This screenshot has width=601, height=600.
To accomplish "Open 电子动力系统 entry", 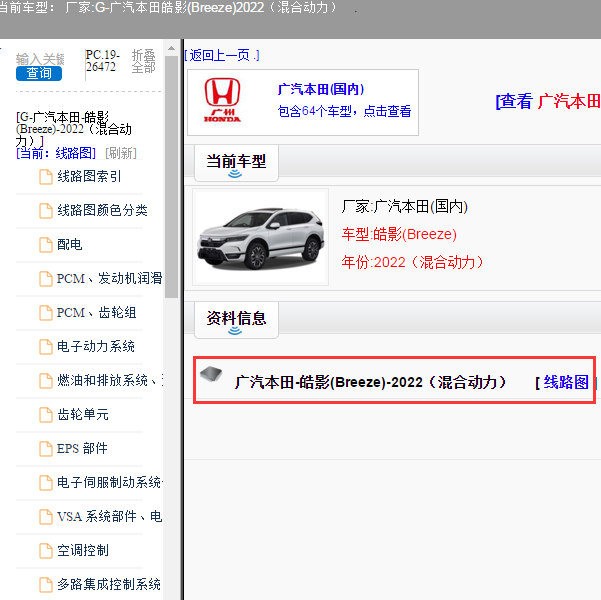I will (96, 346).
